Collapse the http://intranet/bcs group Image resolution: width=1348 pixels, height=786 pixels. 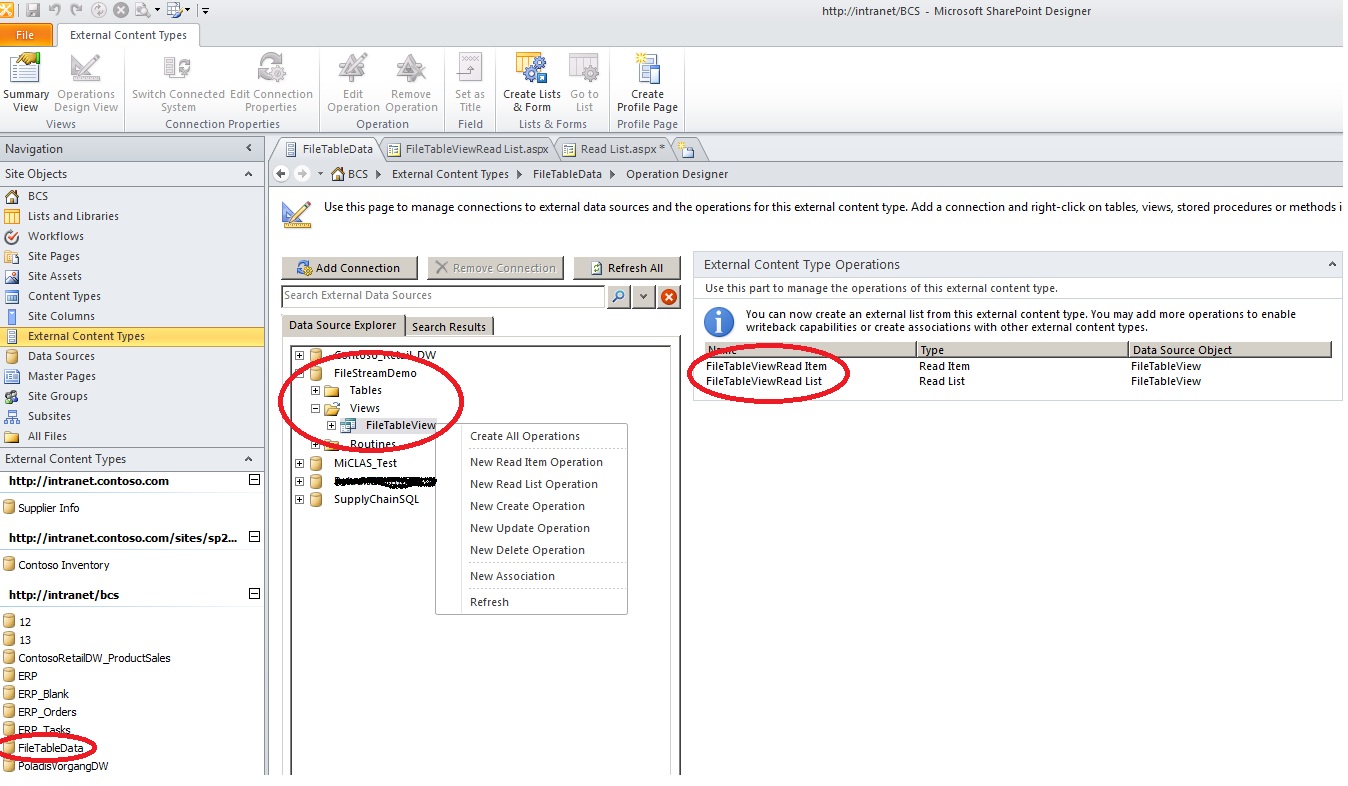[254, 595]
